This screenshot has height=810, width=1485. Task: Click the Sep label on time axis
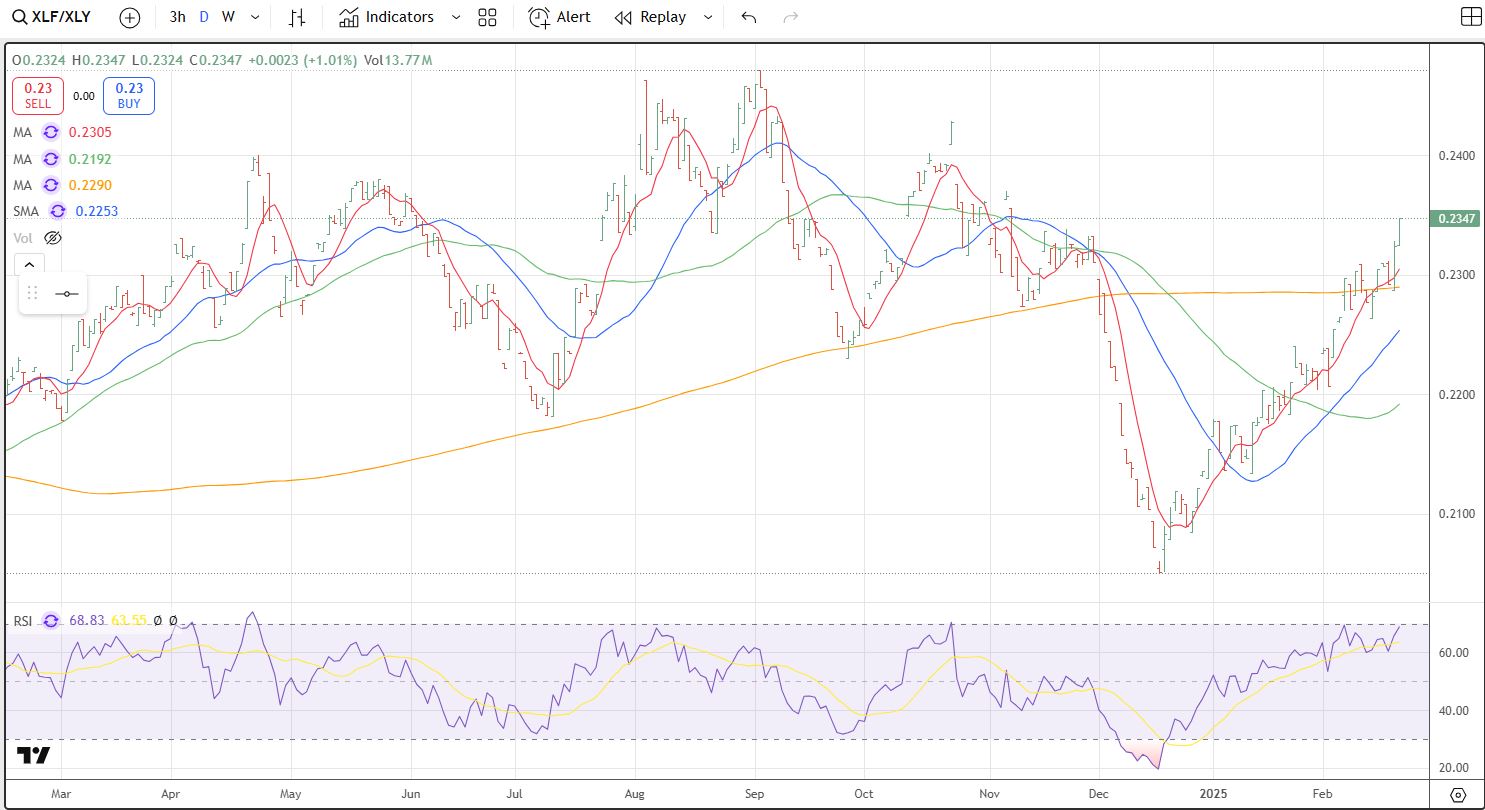(755, 793)
